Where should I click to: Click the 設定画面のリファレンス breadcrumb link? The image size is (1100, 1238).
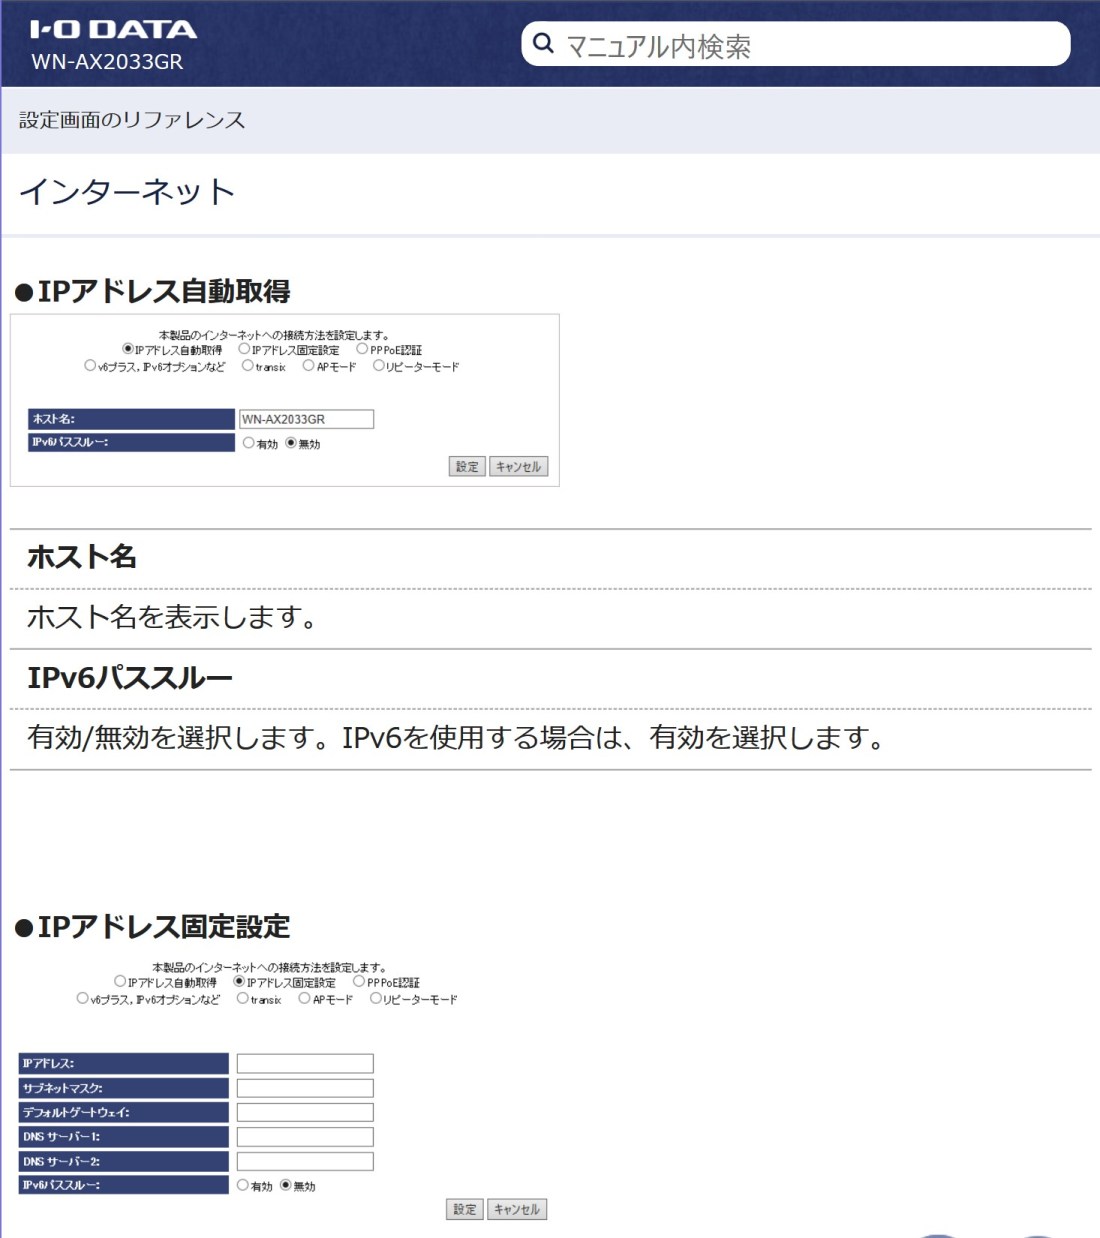(x=131, y=119)
